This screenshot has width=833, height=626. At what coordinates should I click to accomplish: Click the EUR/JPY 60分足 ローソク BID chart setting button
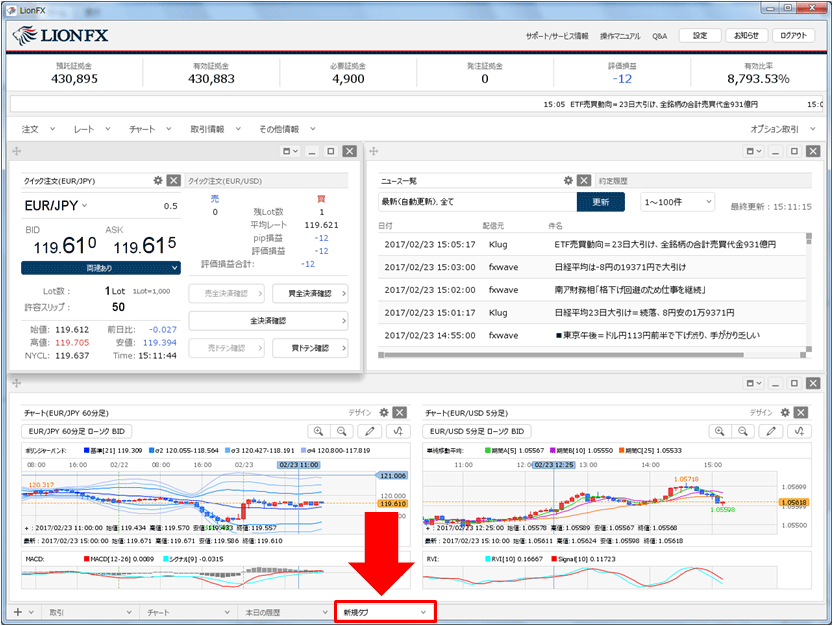coord(77,431)
